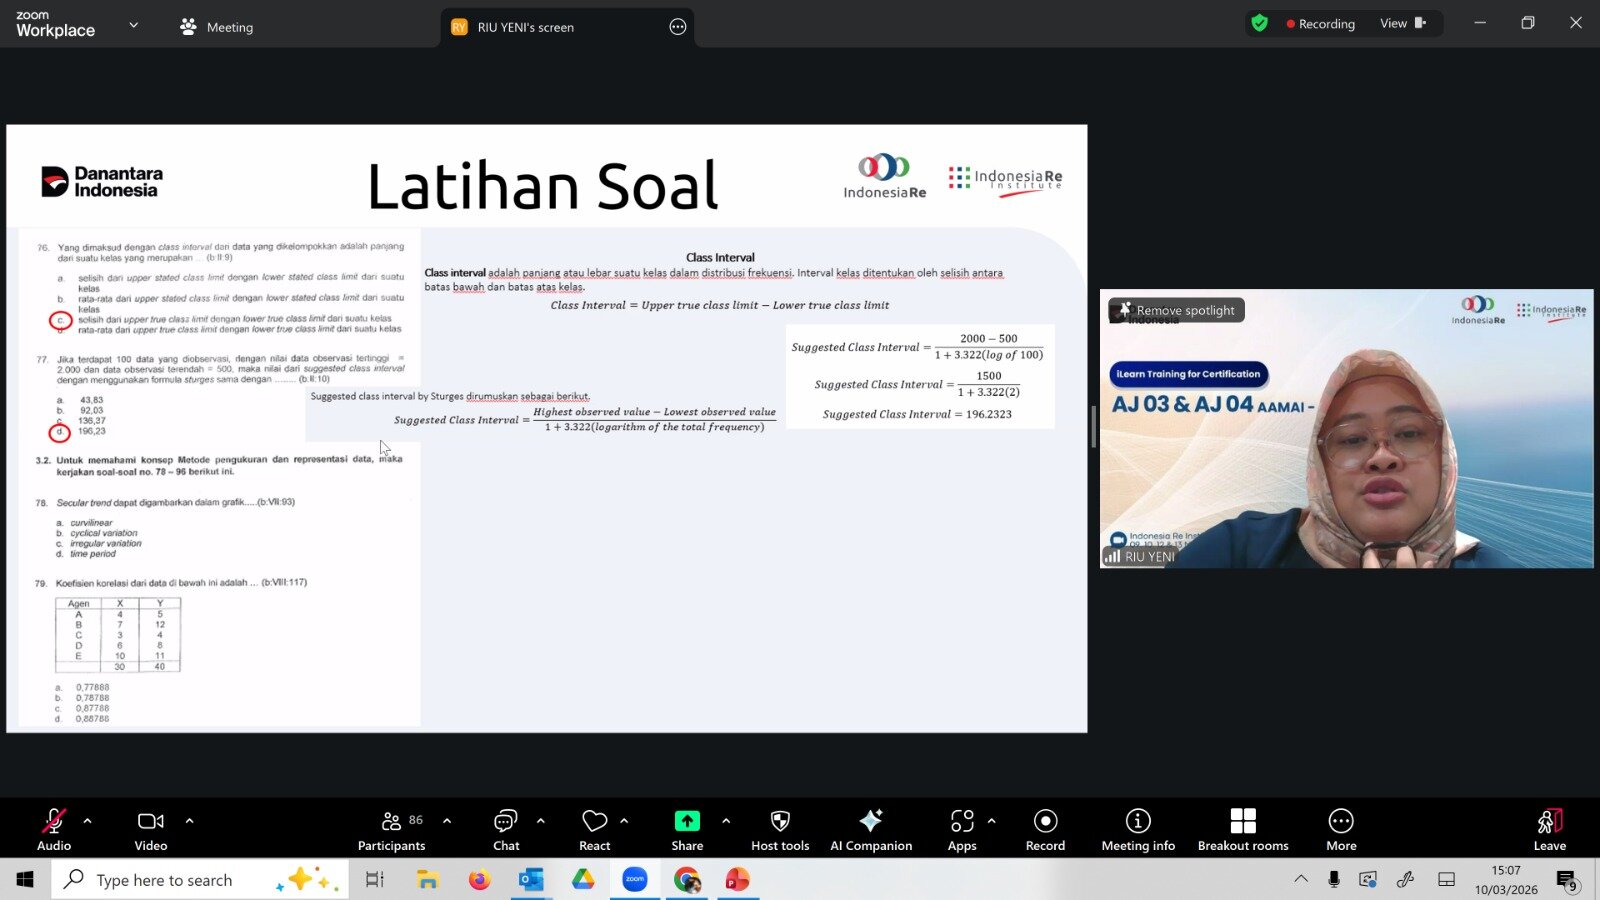Viewport: 1600px width, 900px height.
Task: Open Host tools shield icon
Action: point(780,829)
